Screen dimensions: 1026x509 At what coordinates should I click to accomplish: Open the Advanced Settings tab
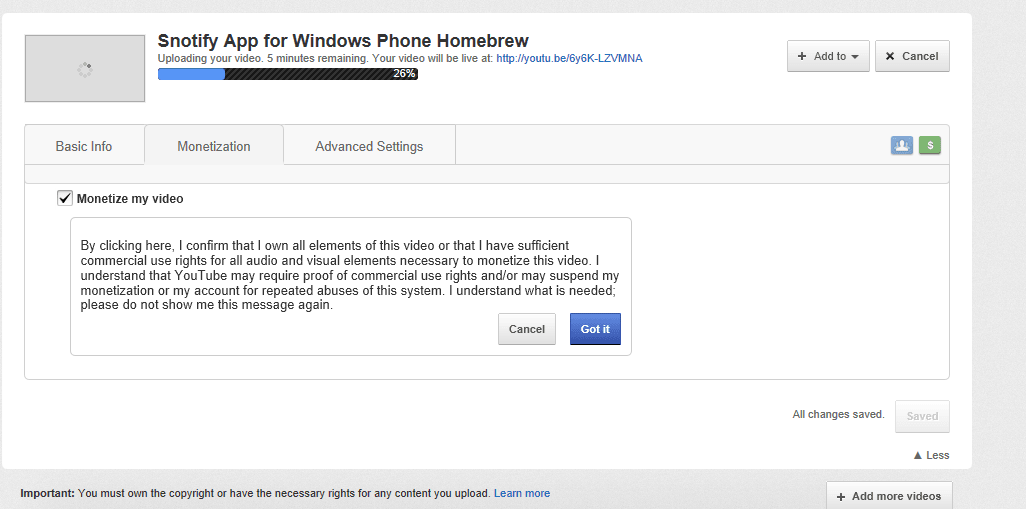[369, 146]
